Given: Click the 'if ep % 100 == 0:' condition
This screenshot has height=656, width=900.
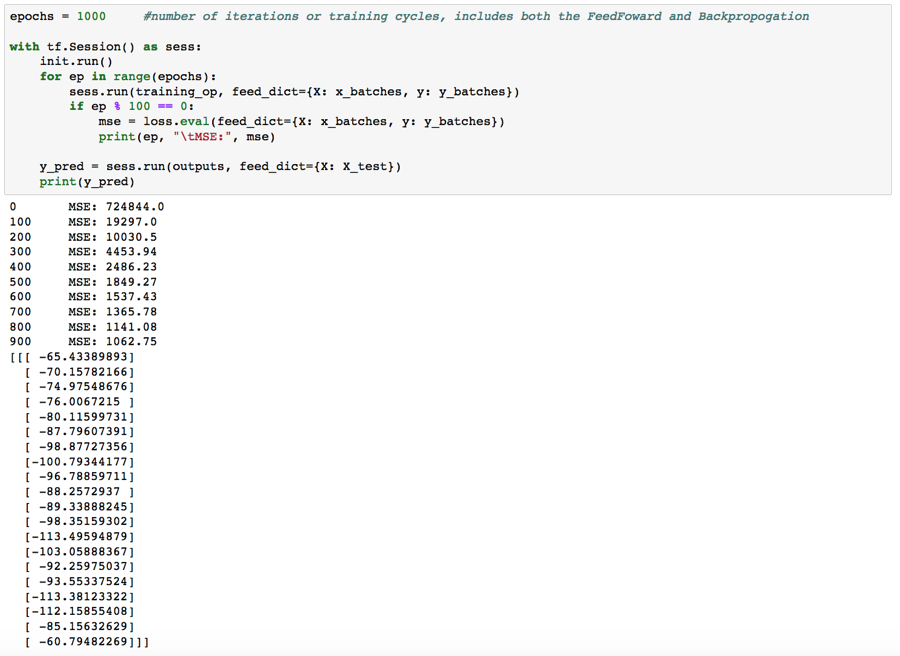Looking at the screenshot, I should (x=131, y=106).
